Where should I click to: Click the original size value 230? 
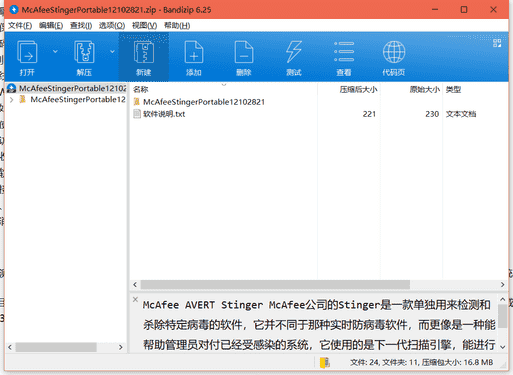point(432,114)
